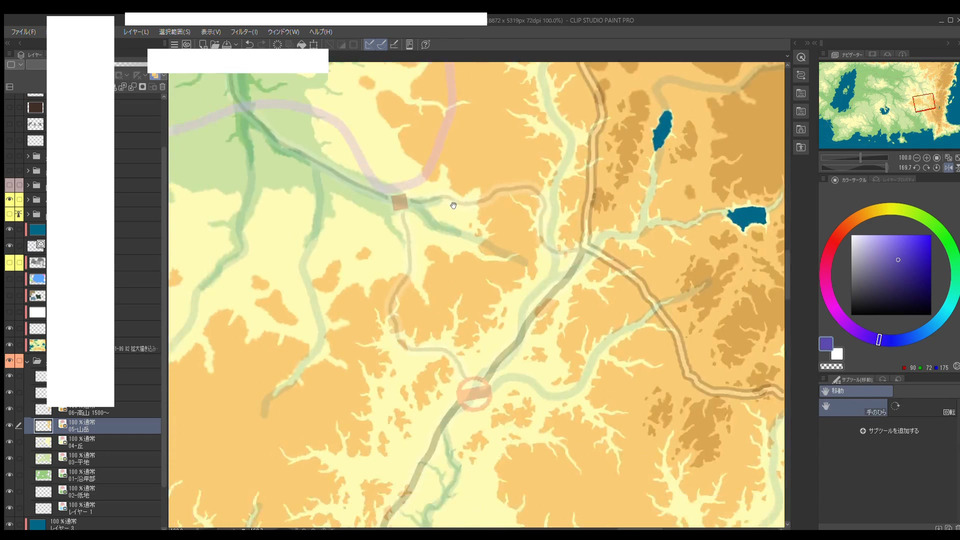
Task: Hide the 04-丘 layer
Action: pos(9,442)
